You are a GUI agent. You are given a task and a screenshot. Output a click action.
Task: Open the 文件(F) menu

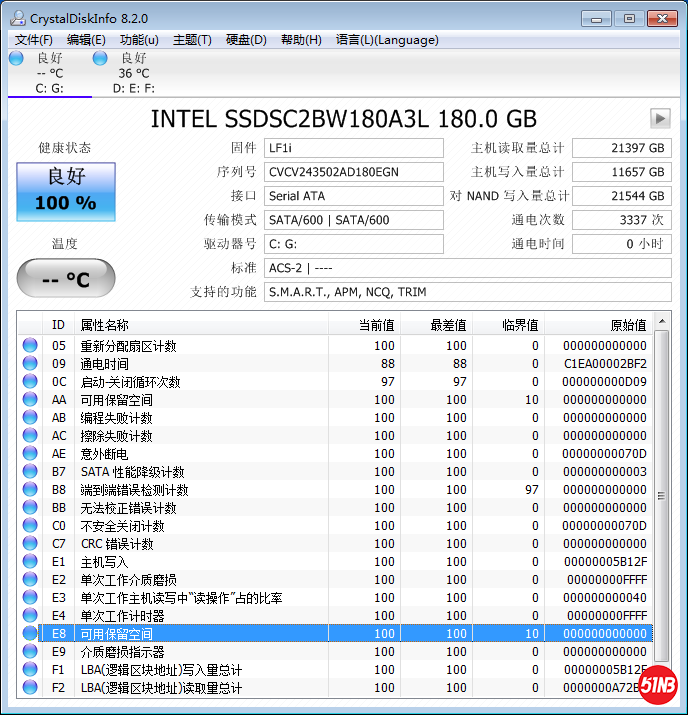click(x=33, y=40)
